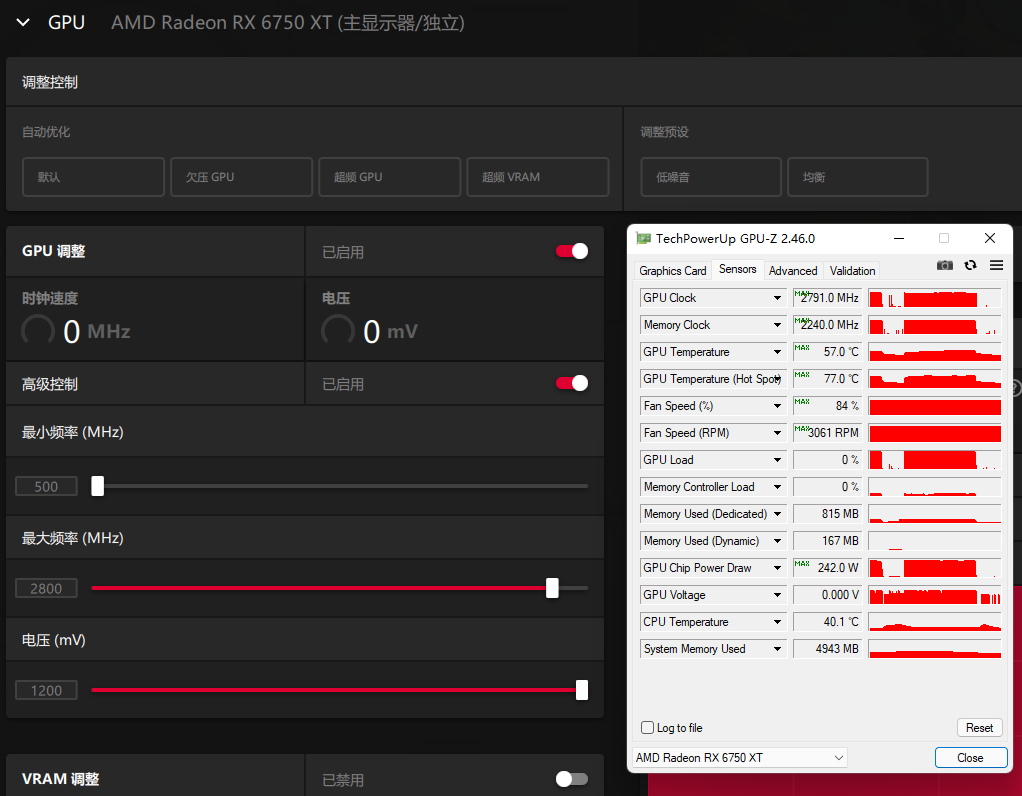Select the 欠压 GPU preset

coord(241,177)
